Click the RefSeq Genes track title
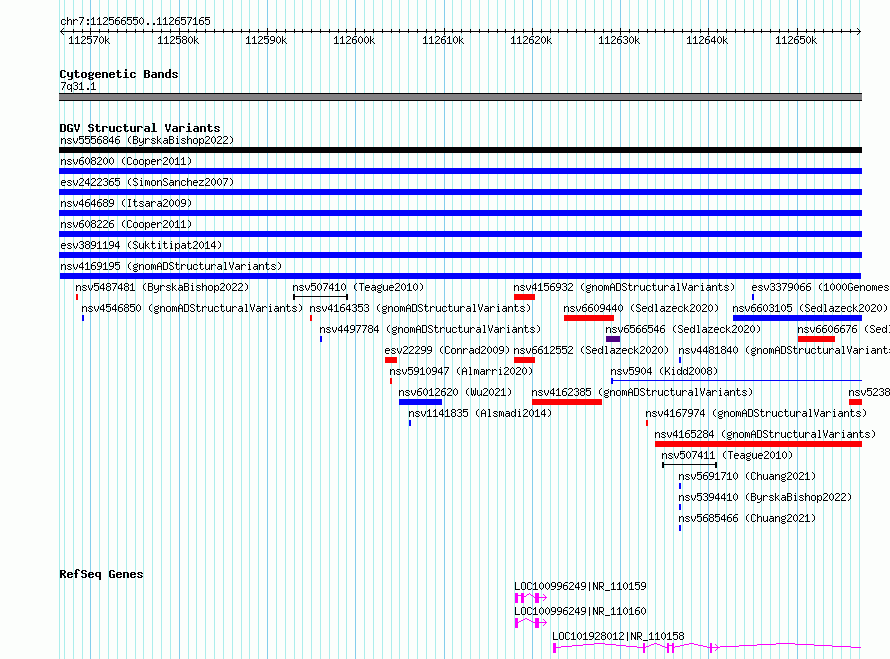The image size is (890, 659). [101, 574]
